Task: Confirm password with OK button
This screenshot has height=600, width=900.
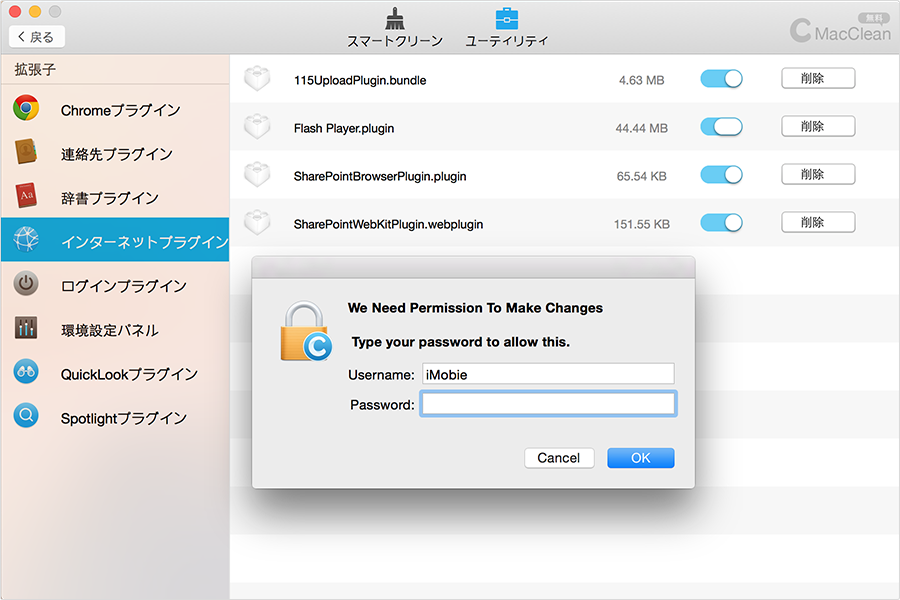Action: [641, 458]
